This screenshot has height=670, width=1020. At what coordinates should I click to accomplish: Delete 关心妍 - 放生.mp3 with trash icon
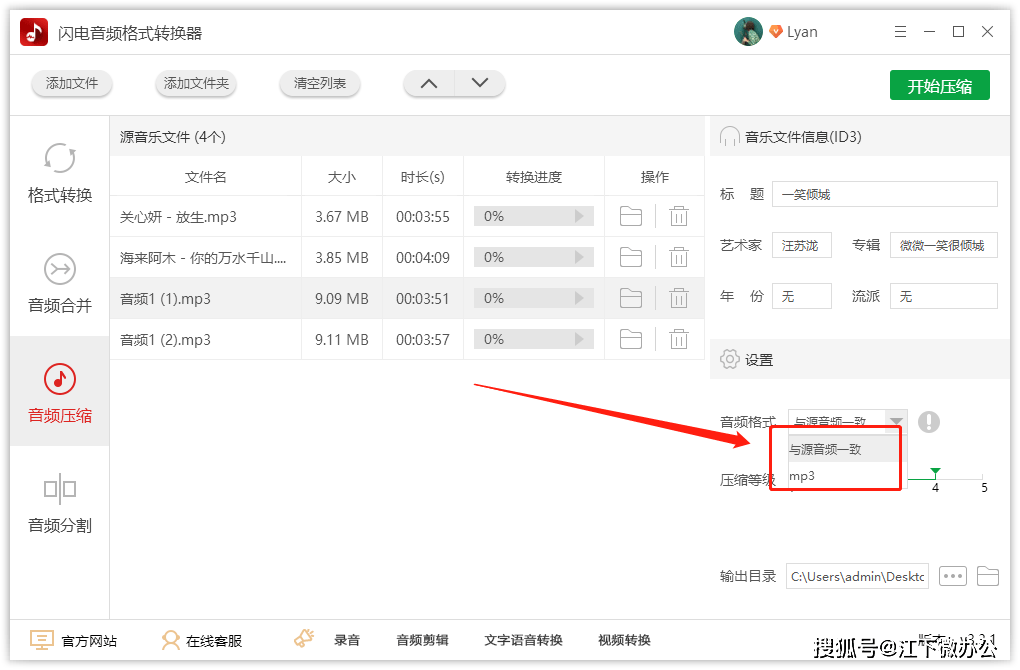pos(678,216)
